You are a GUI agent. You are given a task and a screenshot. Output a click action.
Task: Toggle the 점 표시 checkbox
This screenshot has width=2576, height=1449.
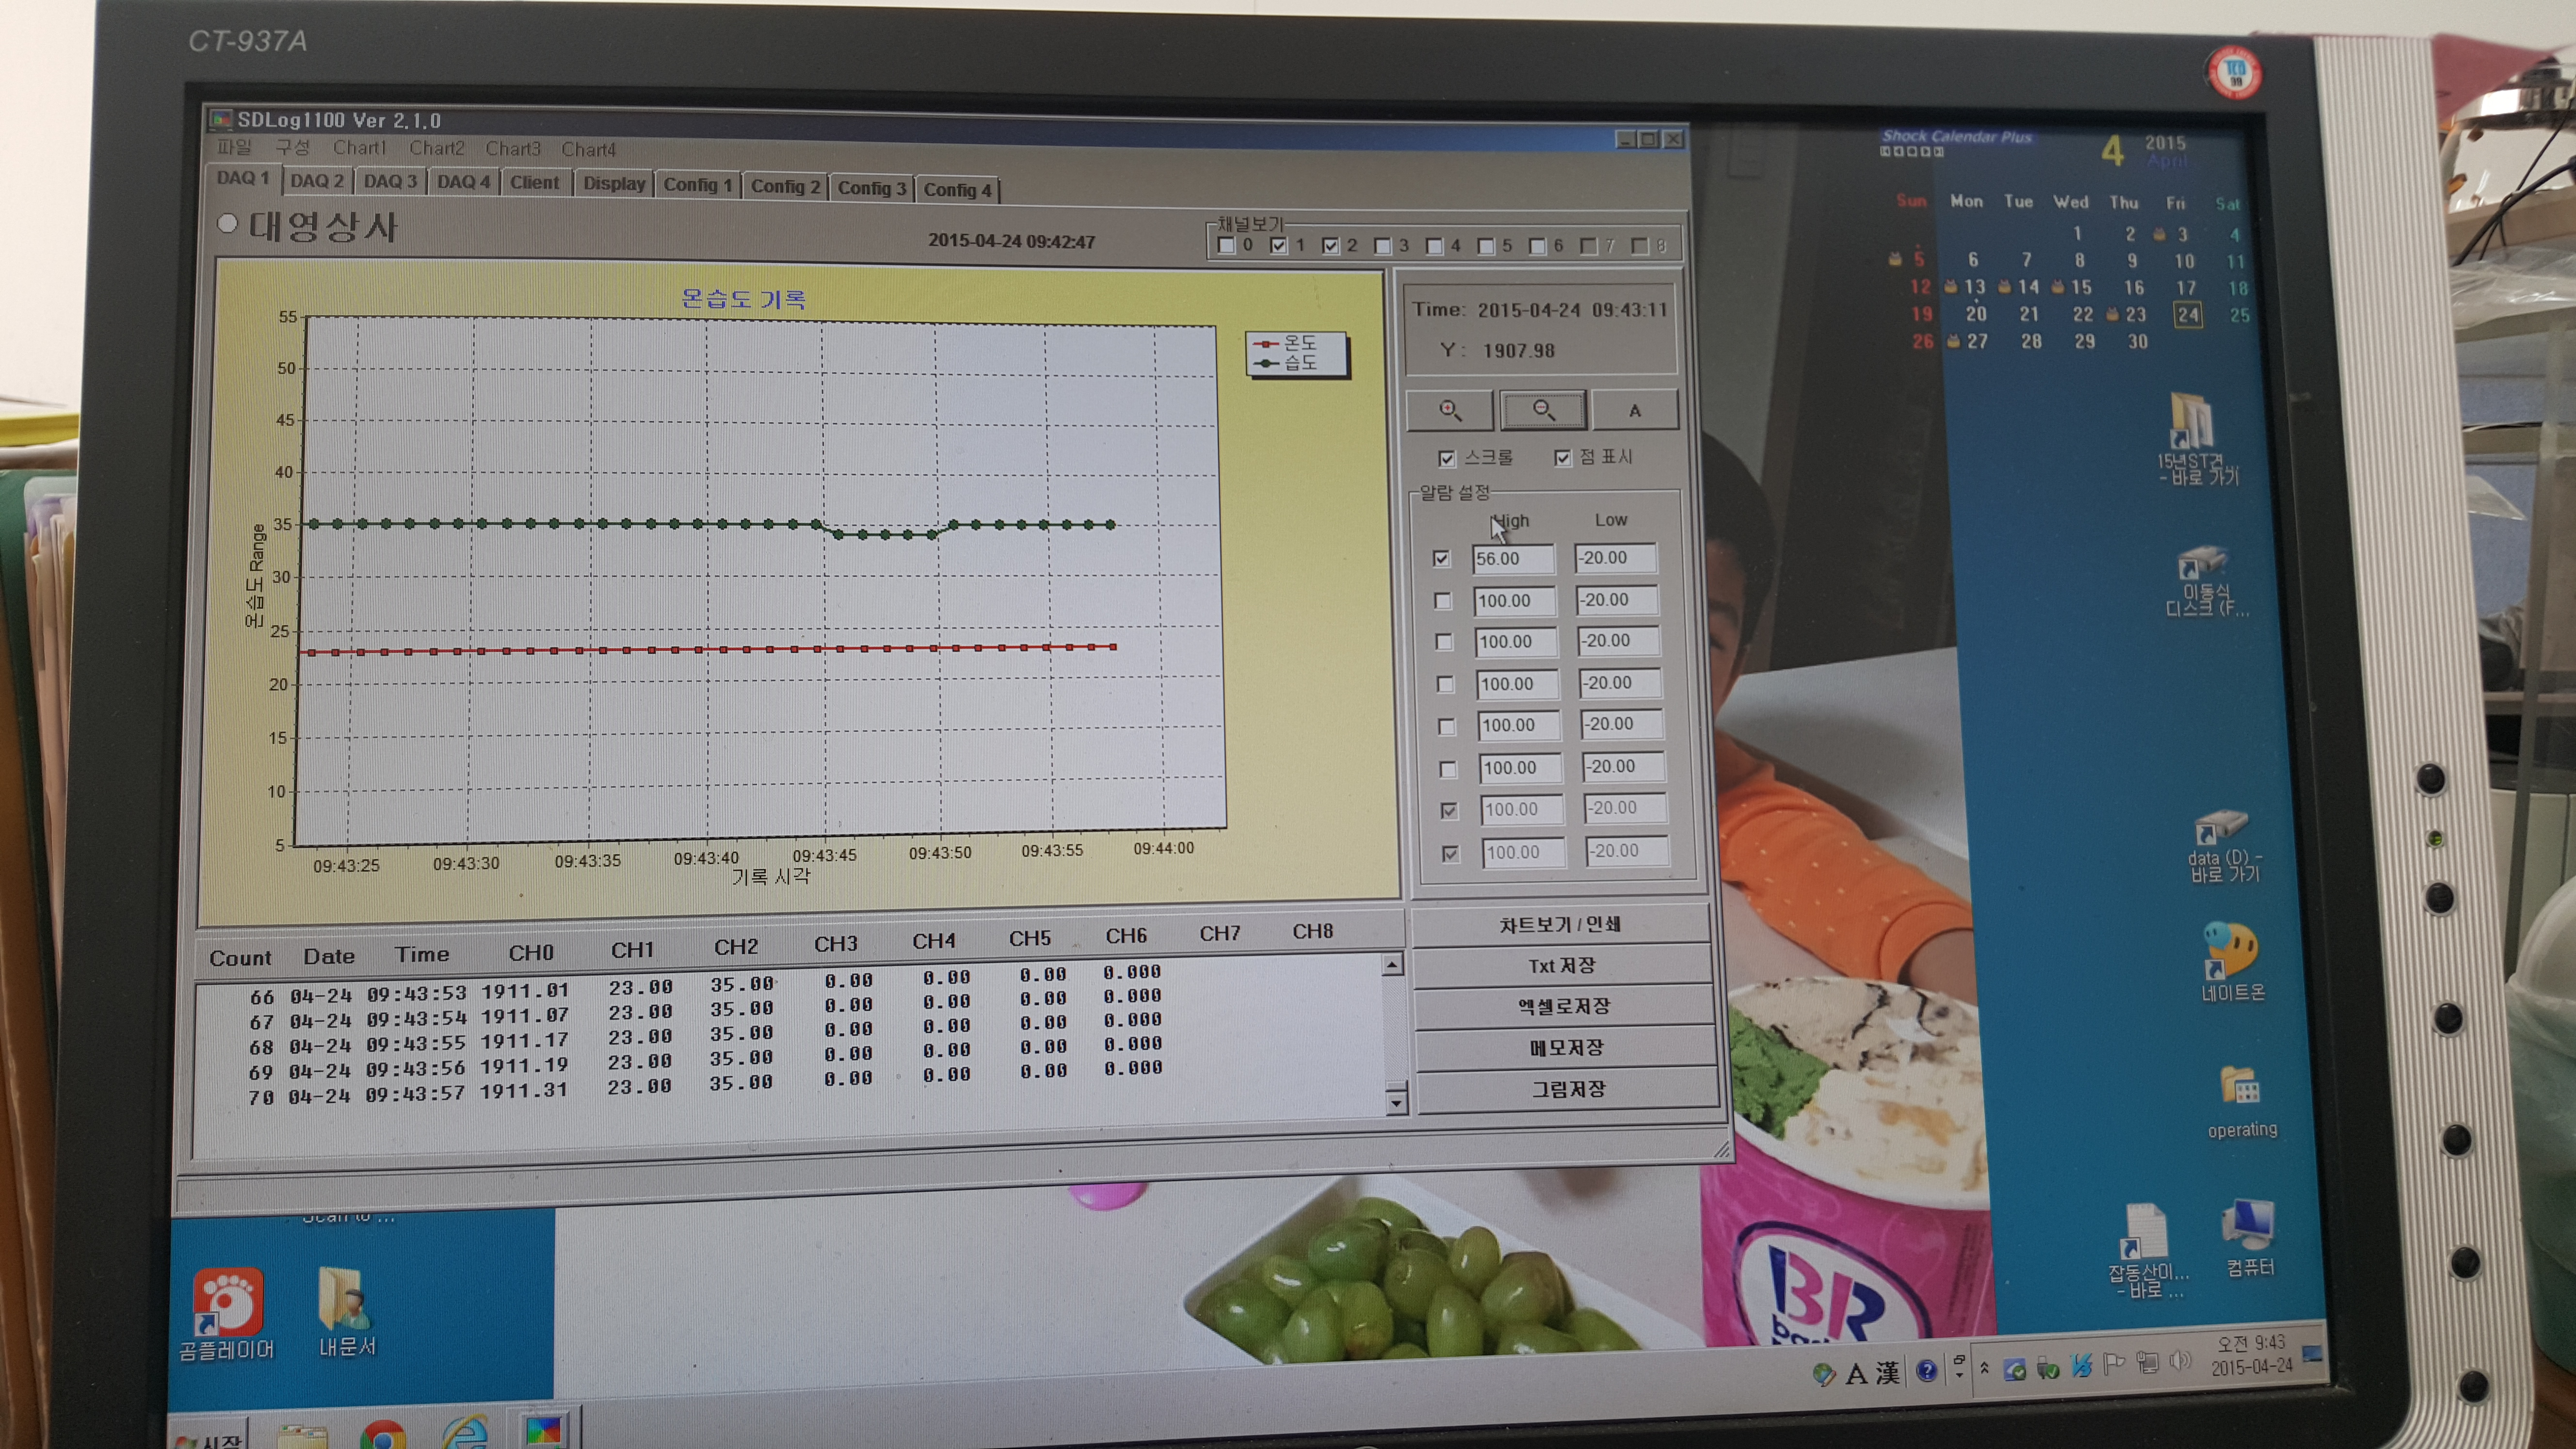1562,457
